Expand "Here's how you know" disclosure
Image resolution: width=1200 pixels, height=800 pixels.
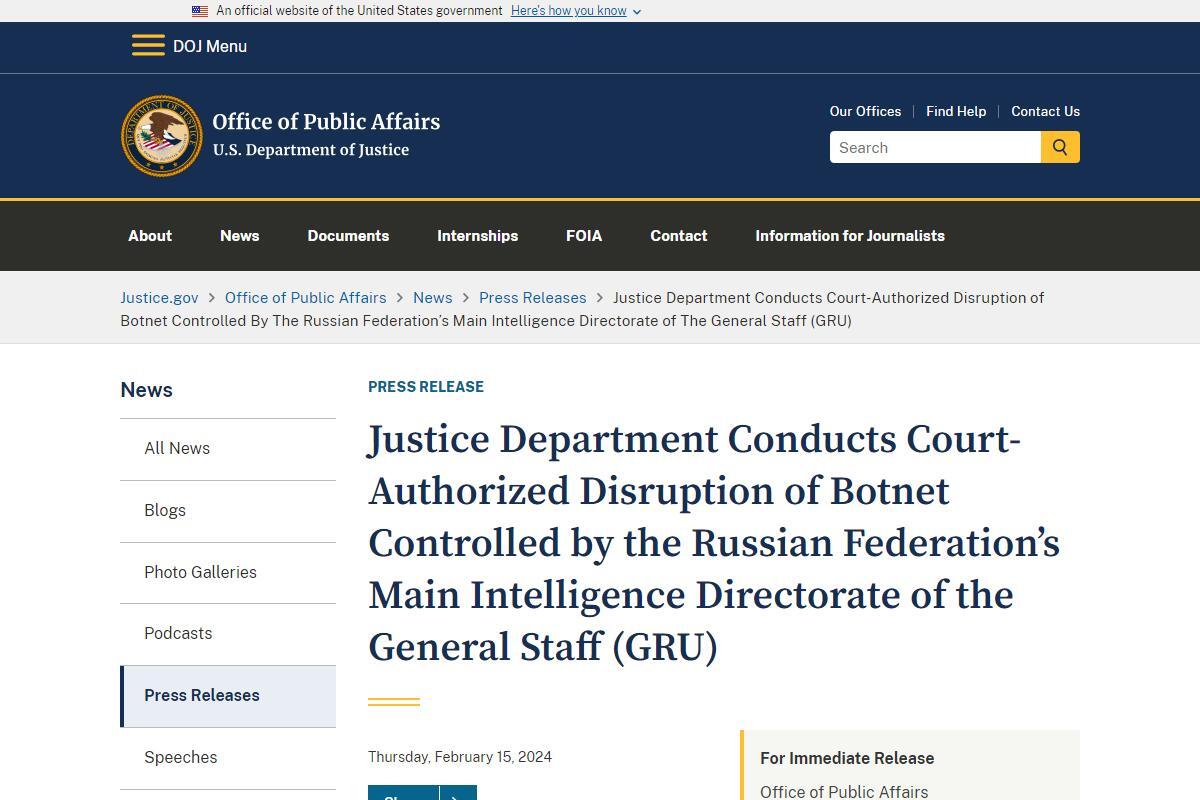pos(576,11)
